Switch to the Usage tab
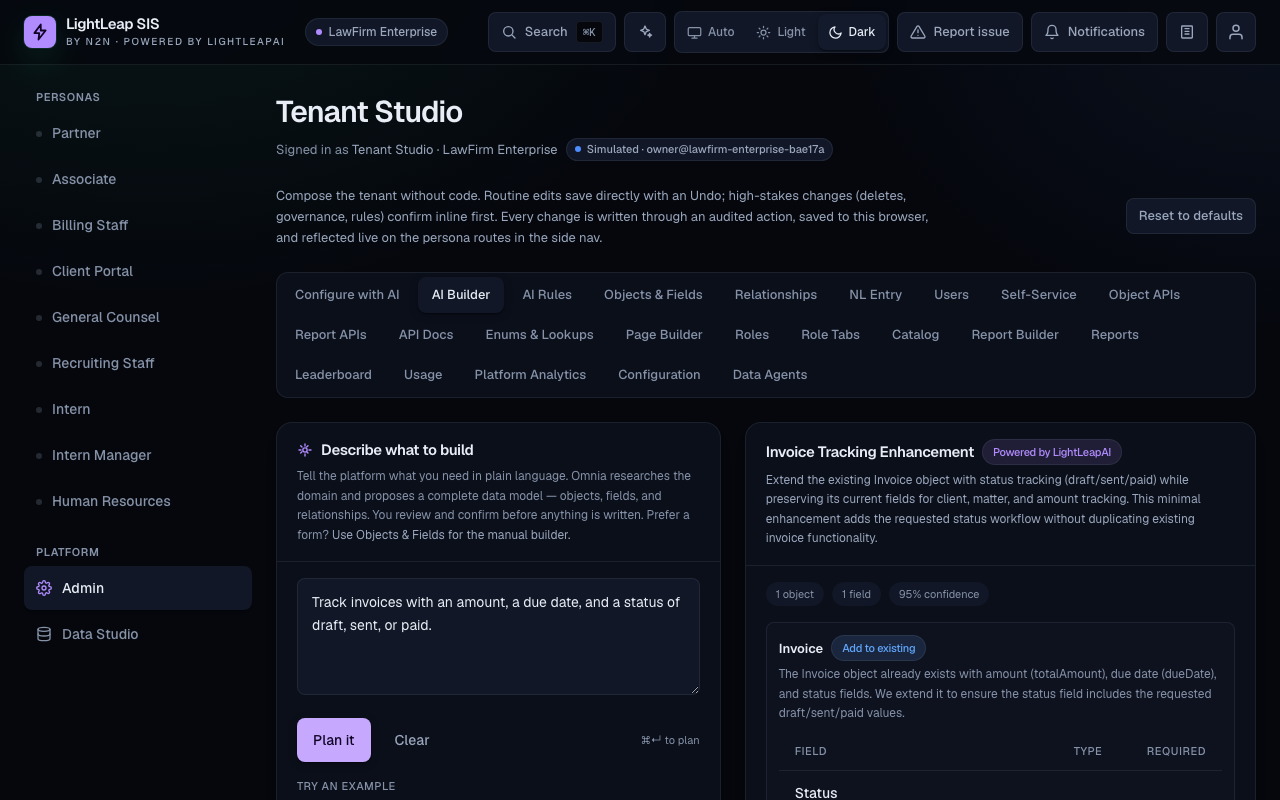 423,375
